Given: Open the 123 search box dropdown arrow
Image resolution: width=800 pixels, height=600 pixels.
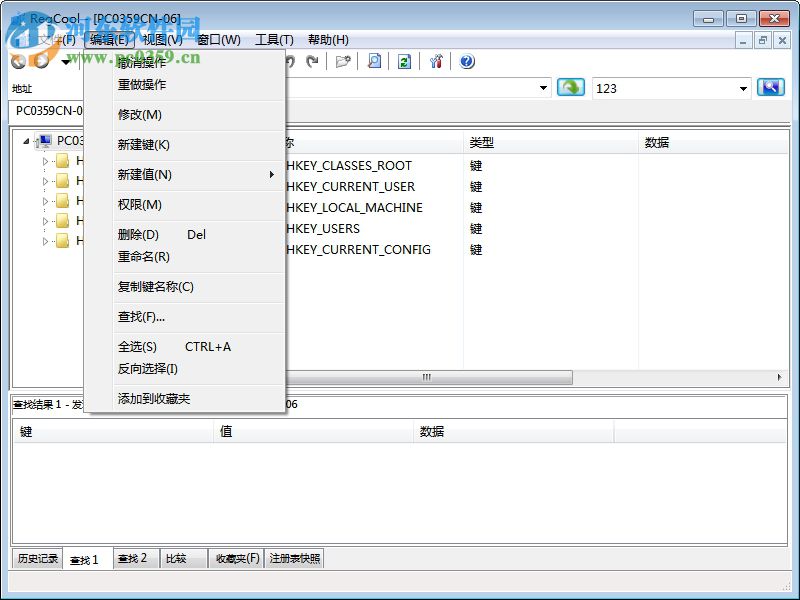Looking at the screenshot, I should [x=743, y=88].
